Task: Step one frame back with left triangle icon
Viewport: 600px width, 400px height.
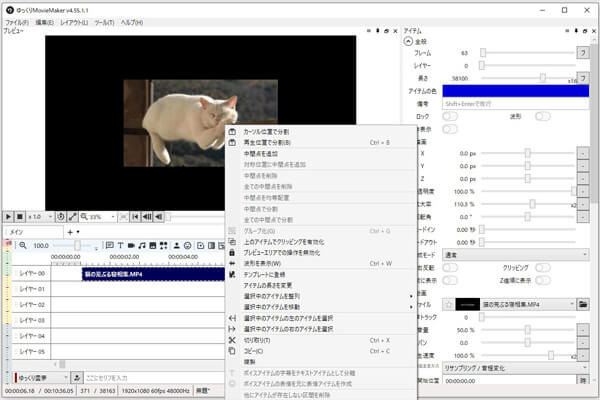Action: pyautogui.click(x=158, y=217)
